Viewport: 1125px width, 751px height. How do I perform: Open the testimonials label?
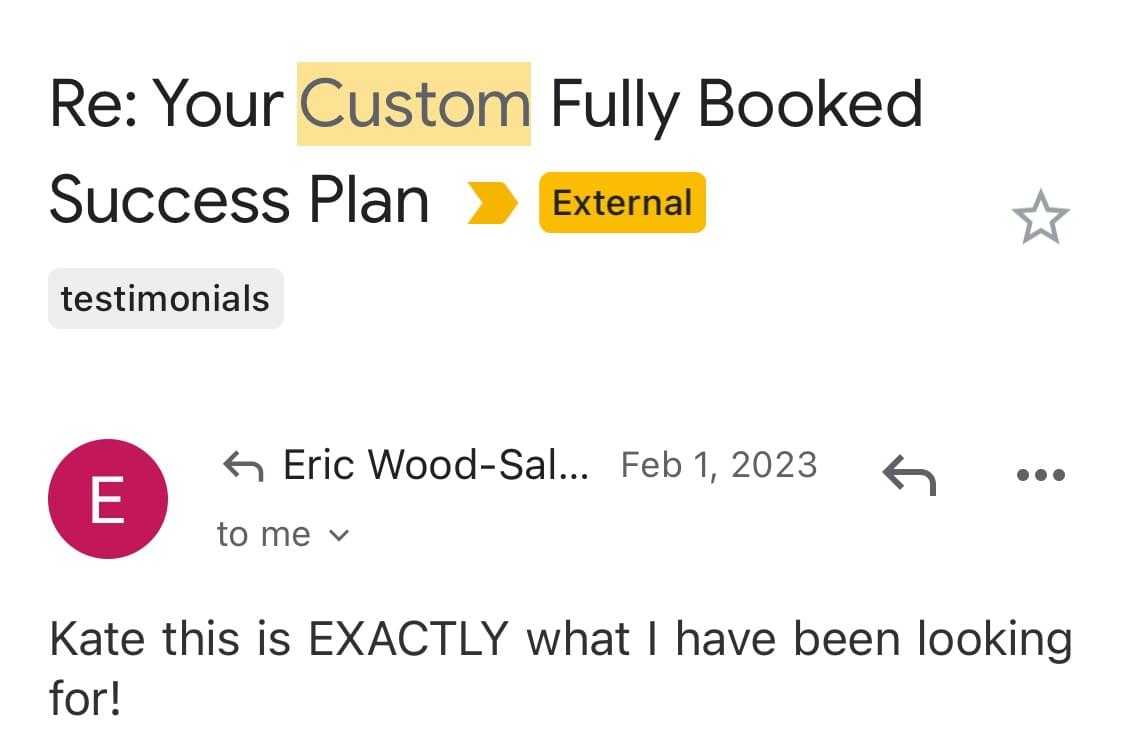(x=165, y=299)
